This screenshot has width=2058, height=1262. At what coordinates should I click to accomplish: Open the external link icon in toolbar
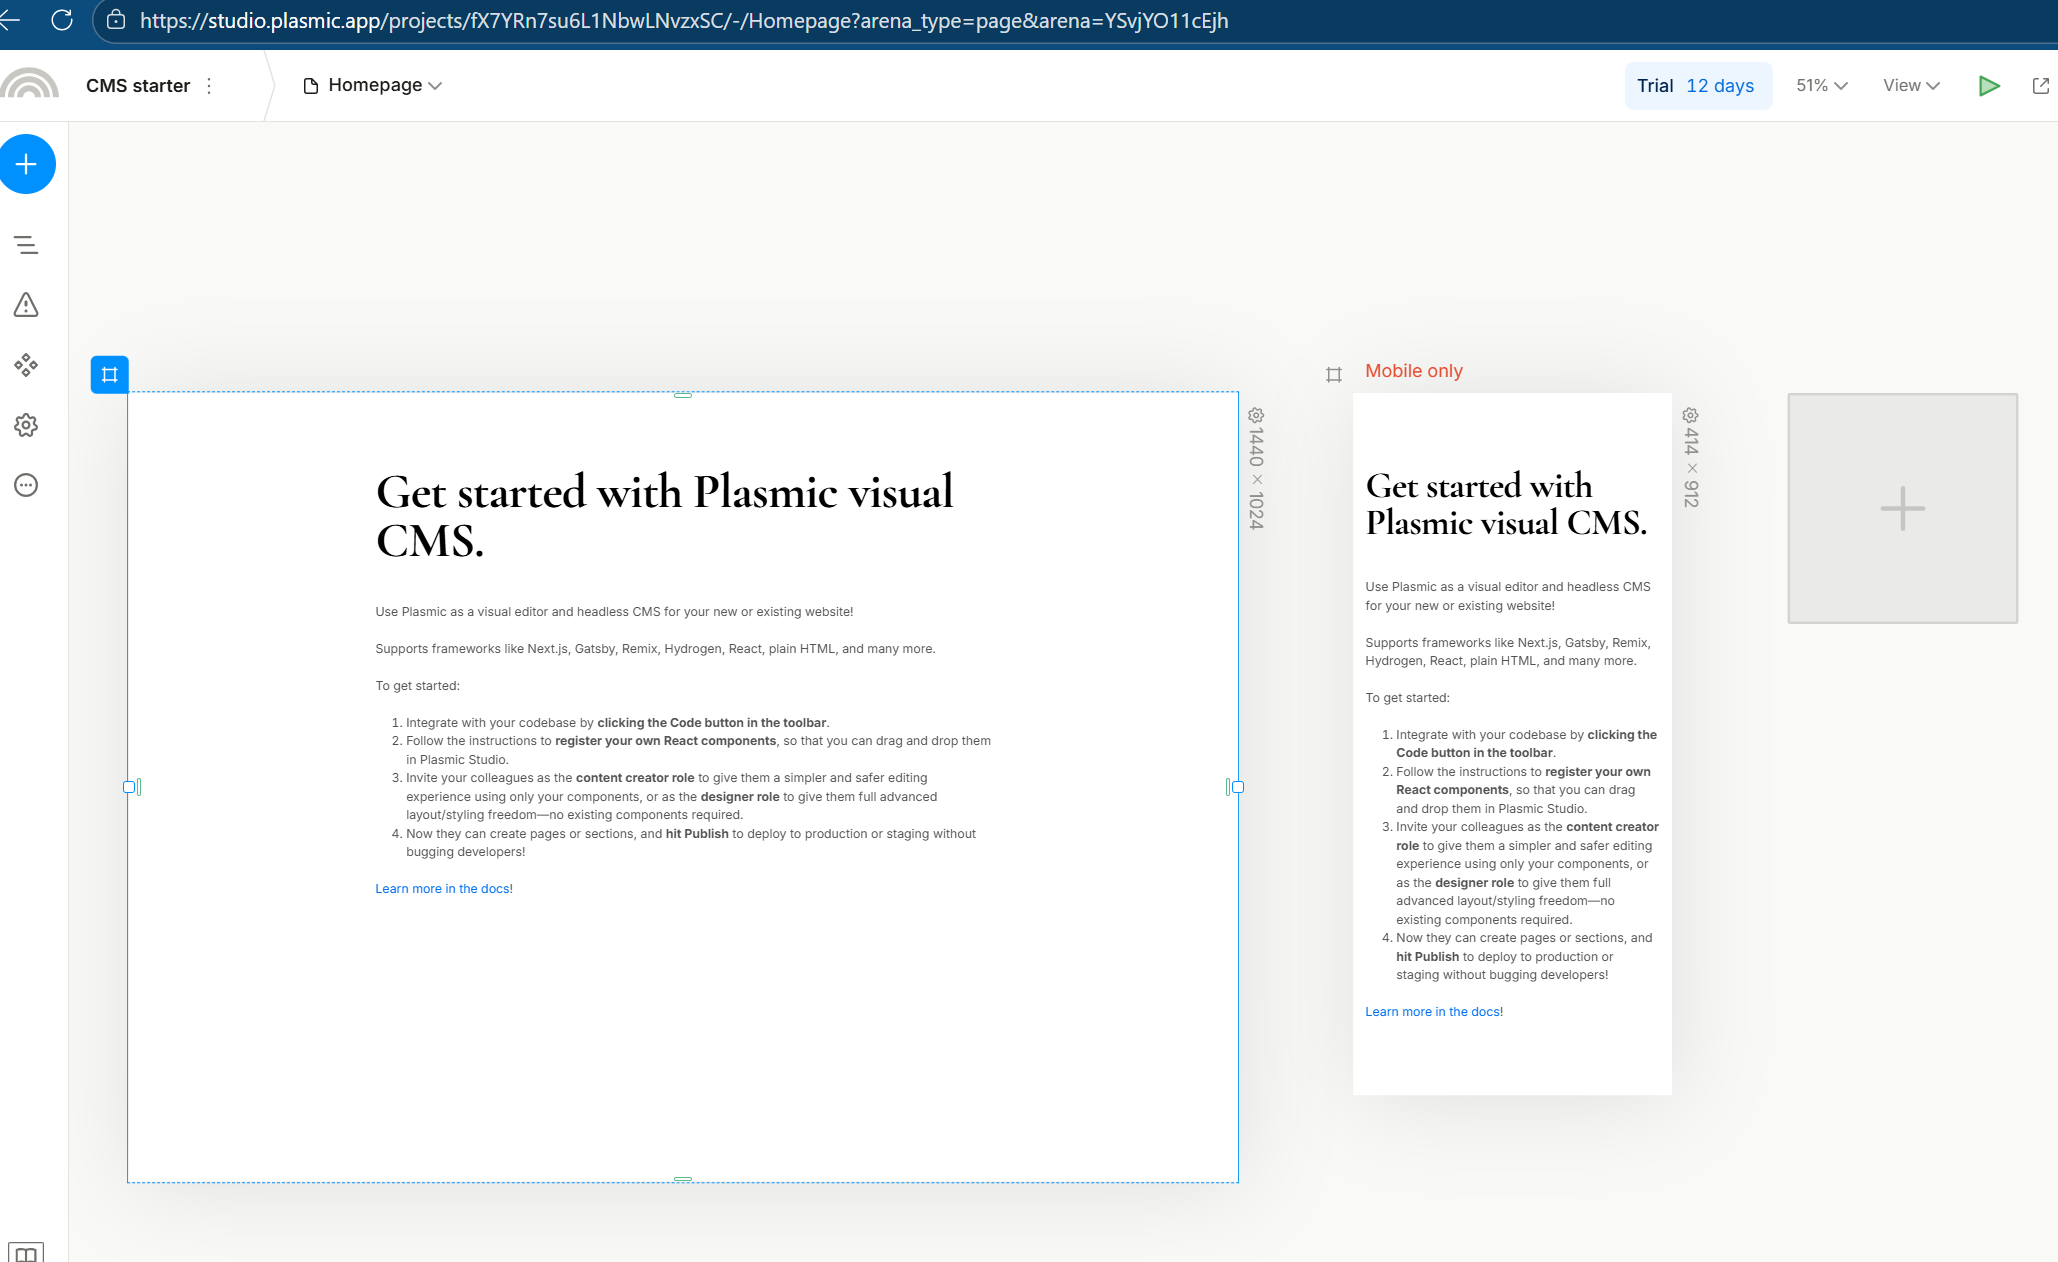coord(2041,86)
